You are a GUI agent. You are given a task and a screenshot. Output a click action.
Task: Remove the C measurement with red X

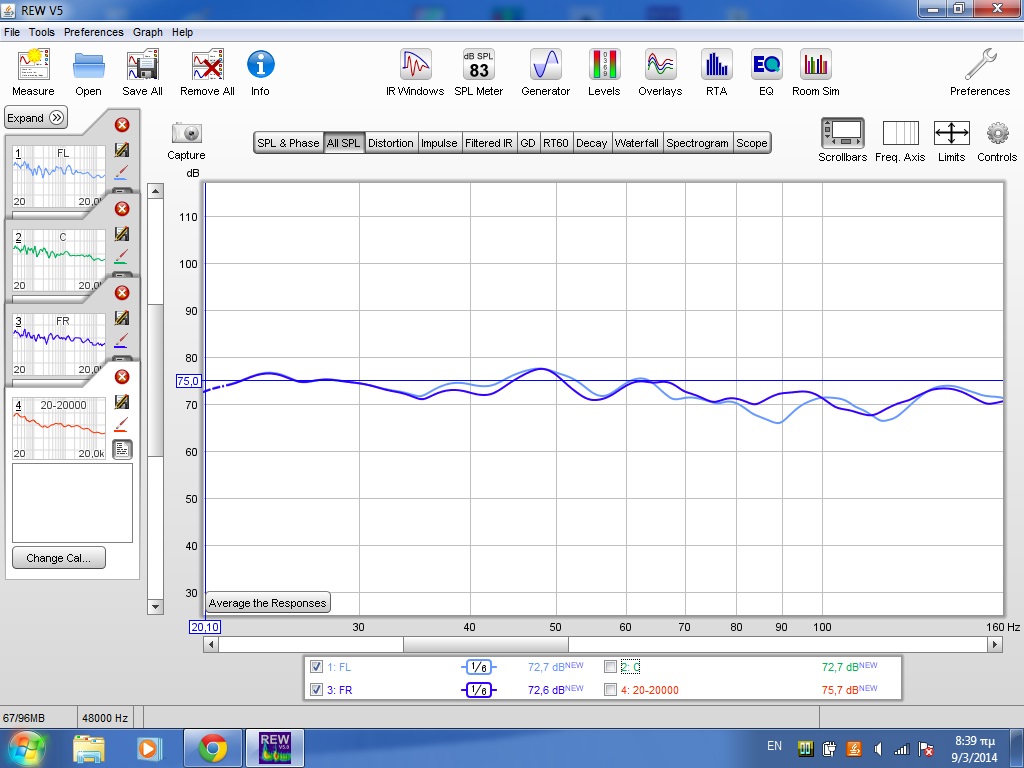pos(122,209)
